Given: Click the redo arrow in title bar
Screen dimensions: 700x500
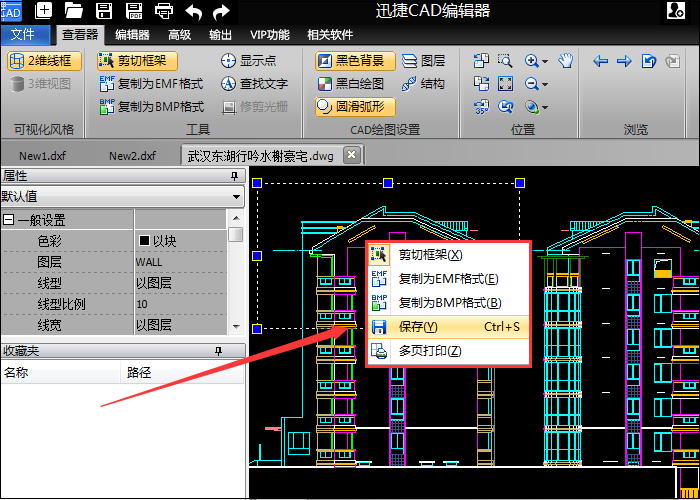Looking at the screenshot, I should tap(221, 12).
